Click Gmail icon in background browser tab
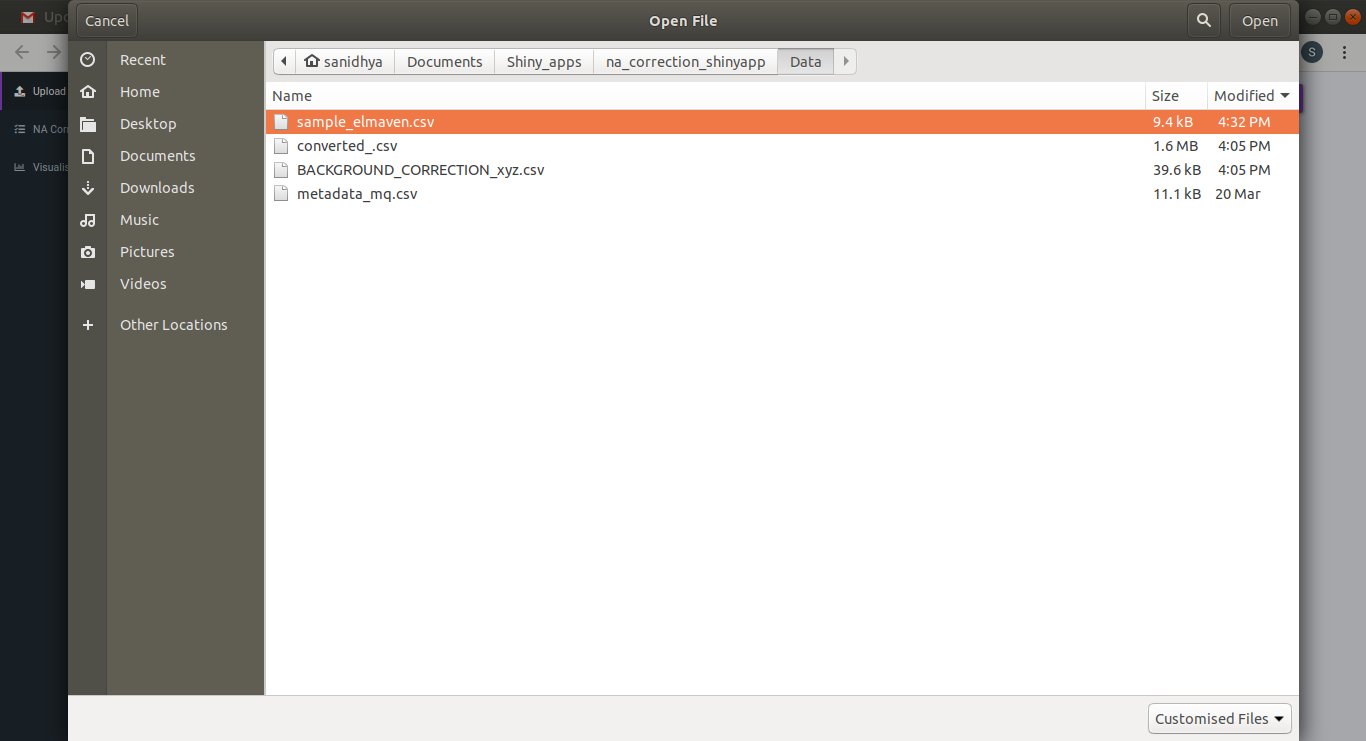 coord(28,17)
